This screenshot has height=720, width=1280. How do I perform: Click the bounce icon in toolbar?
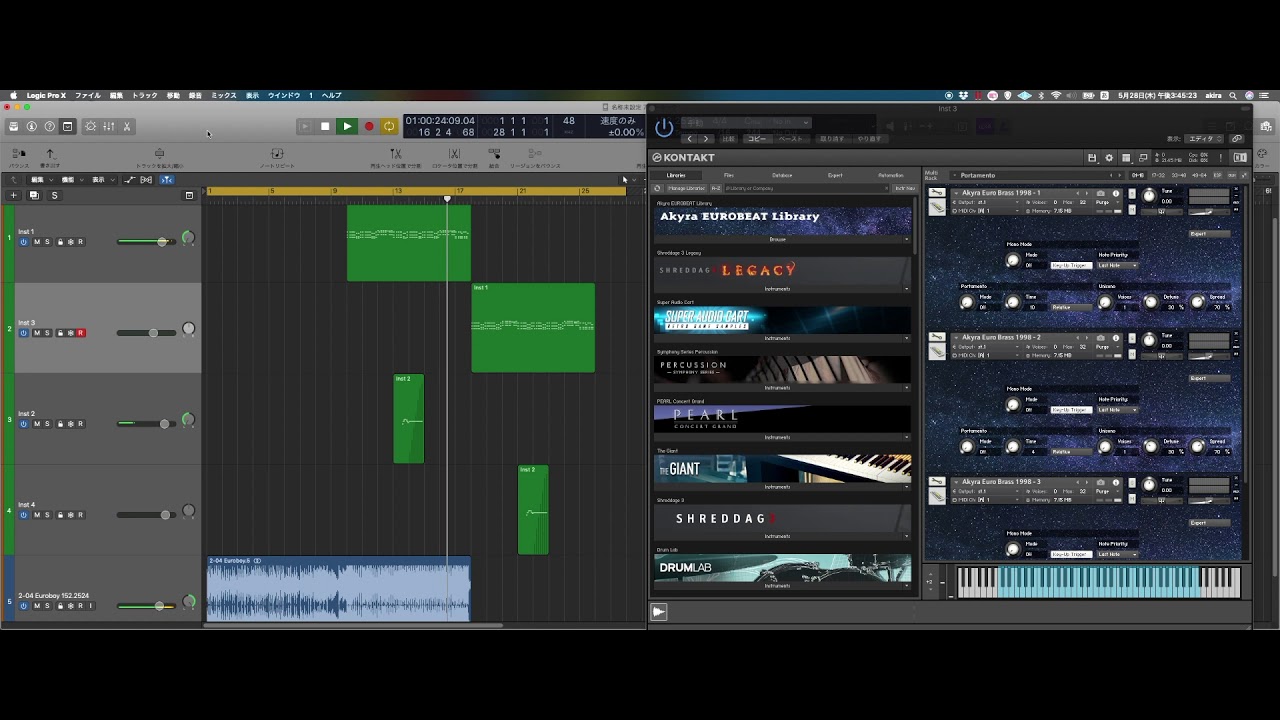19,154
